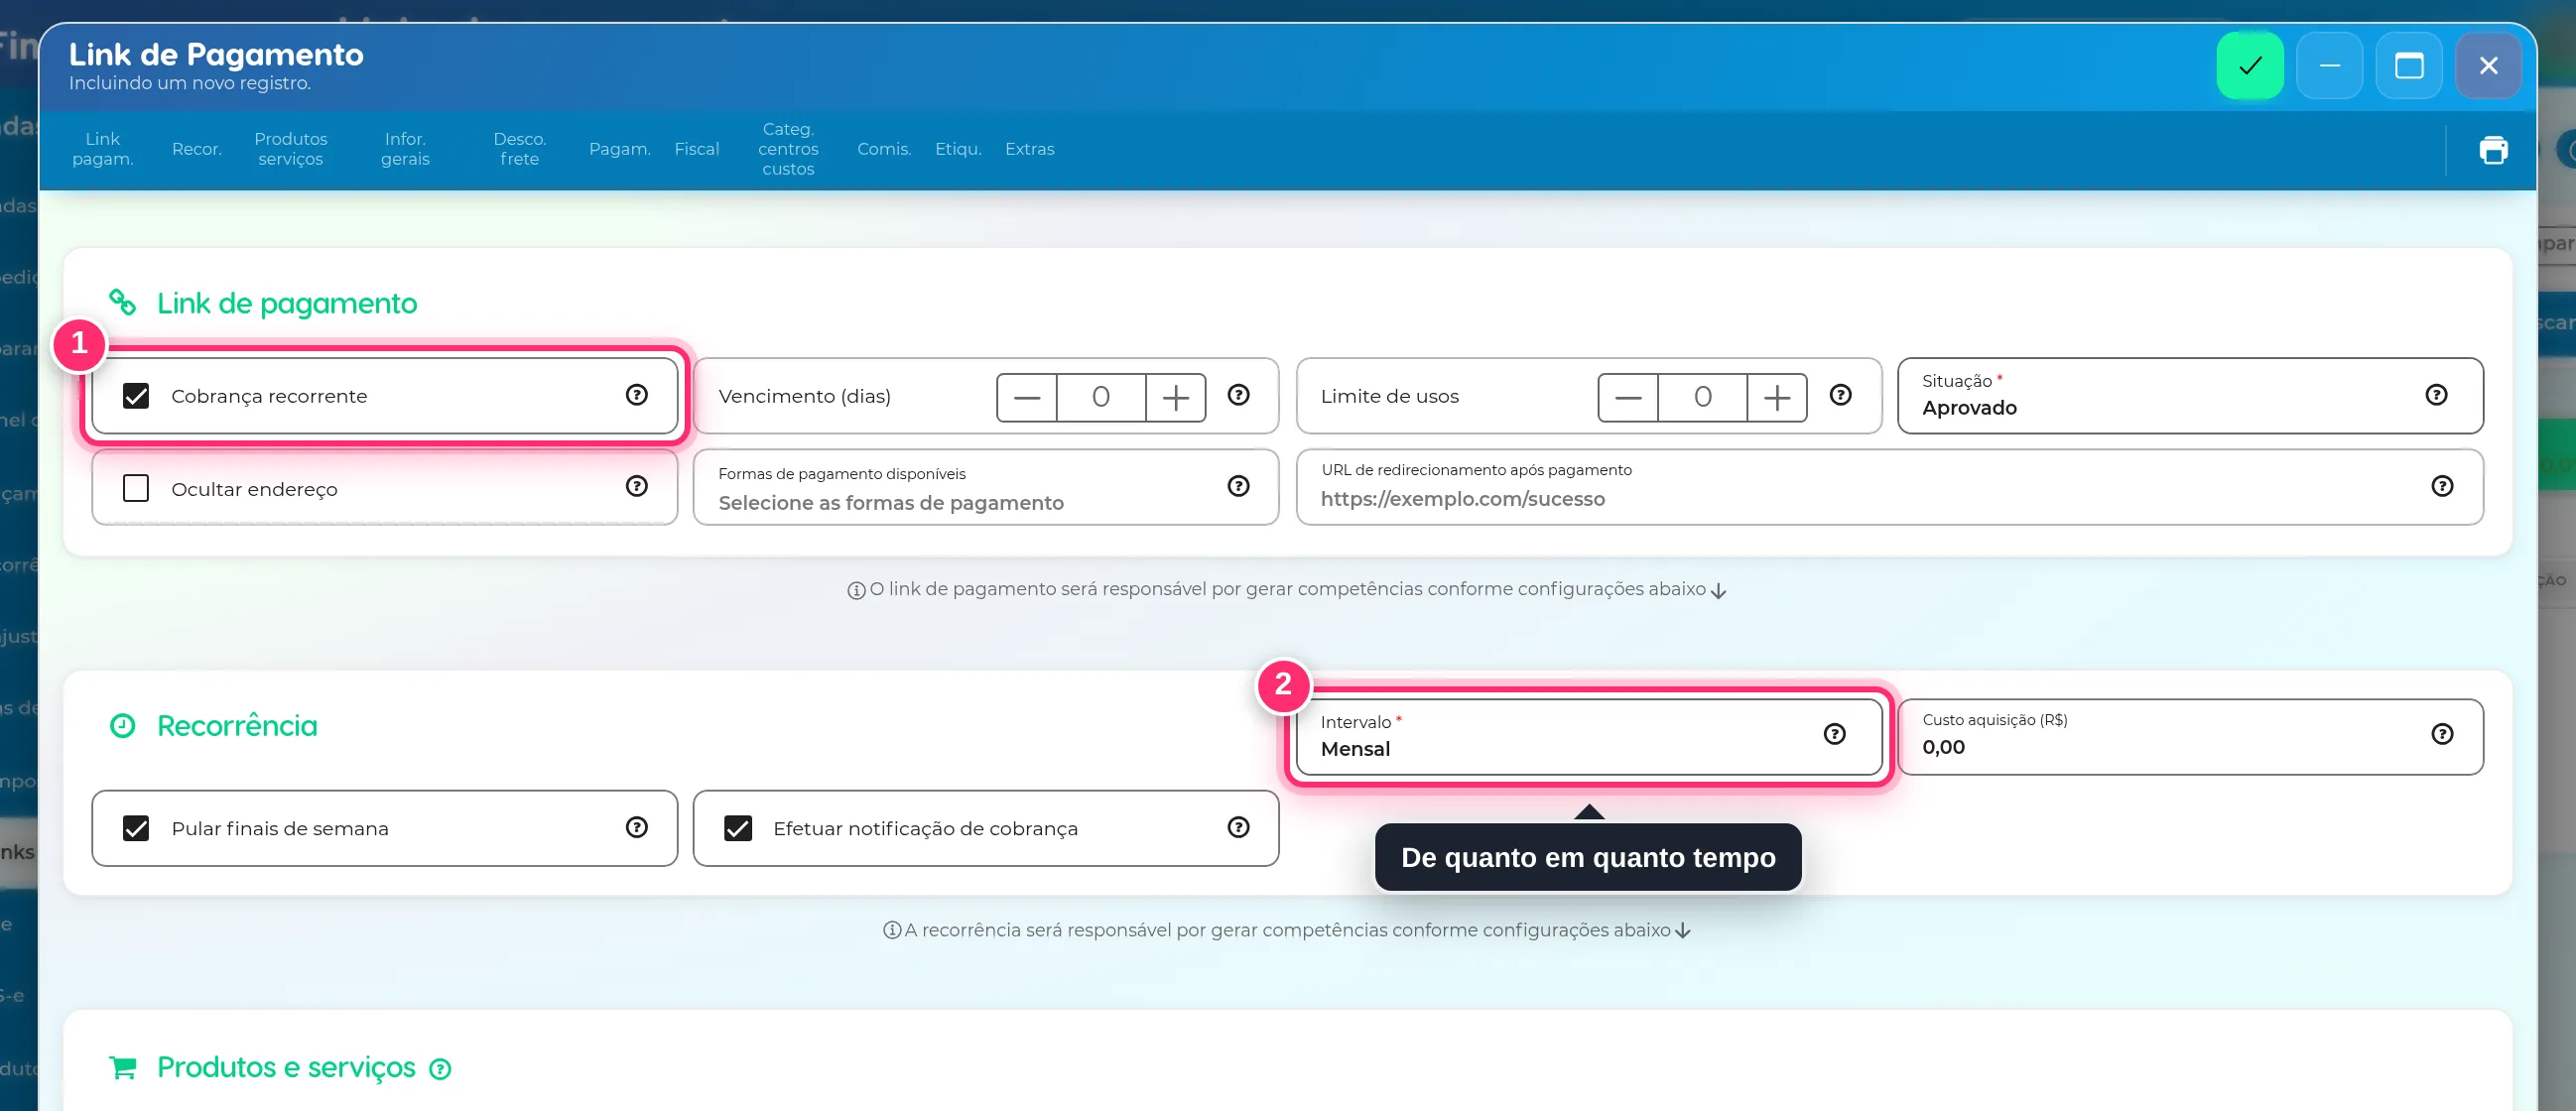Open help icon for Situação field
This screenshot has height=1111, width=2576.
[2436, 395]
